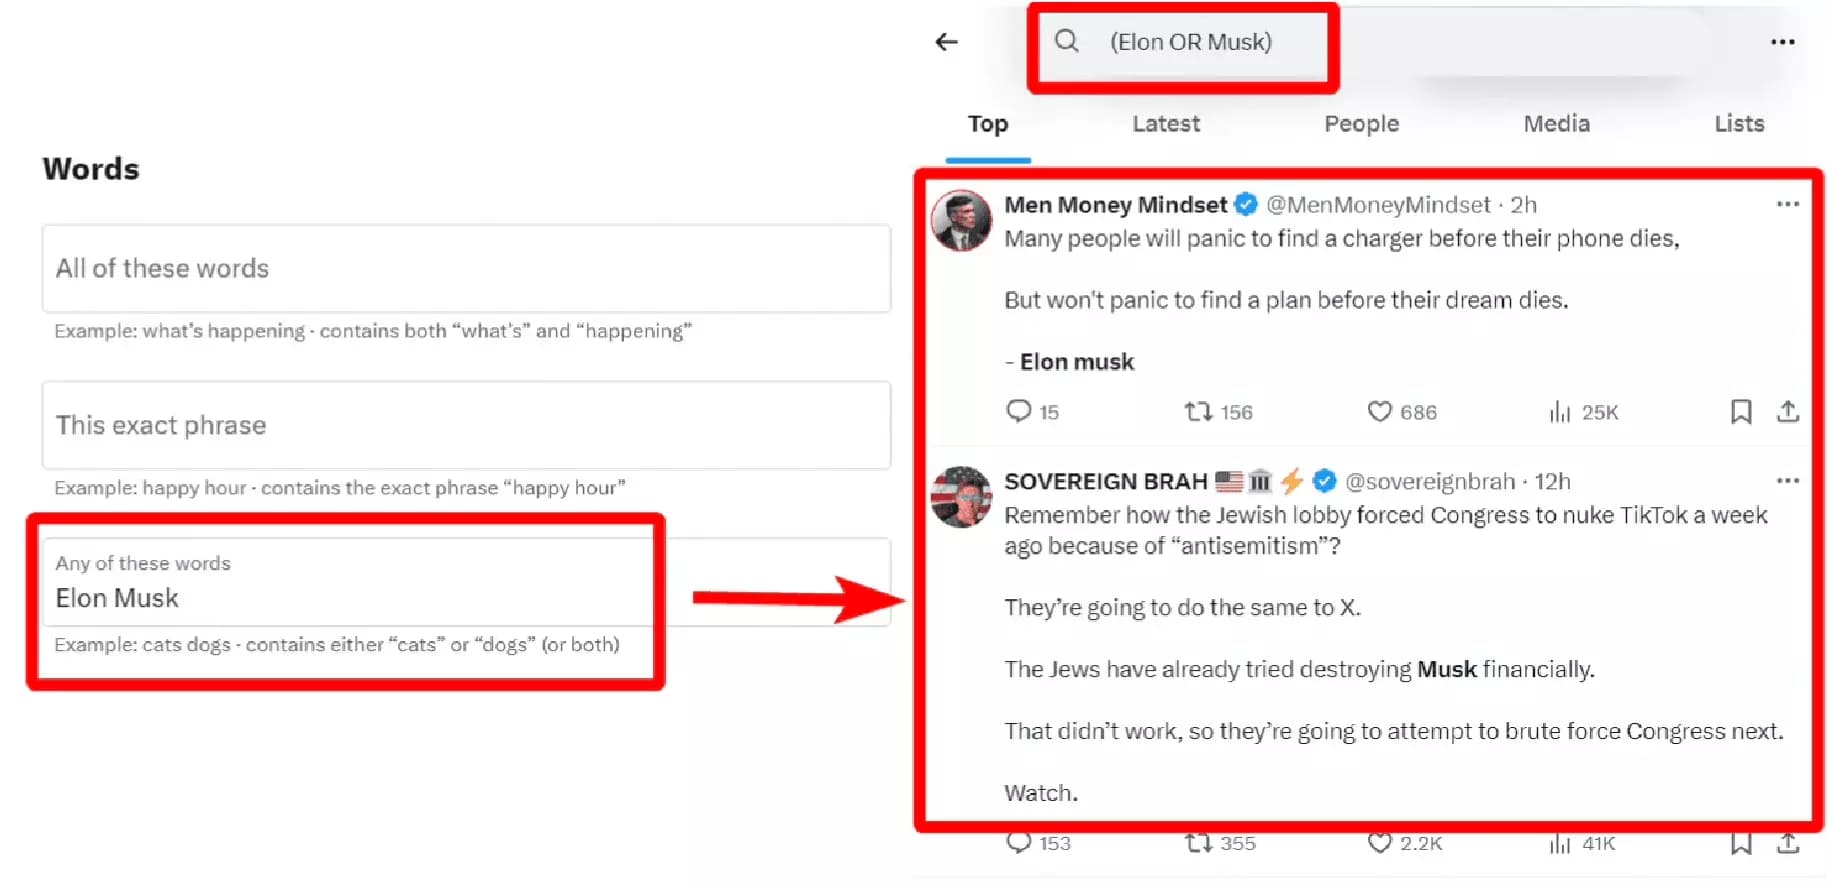Select the People tab
This screenshot has height=887, width=1827.
click(1361, 124)
